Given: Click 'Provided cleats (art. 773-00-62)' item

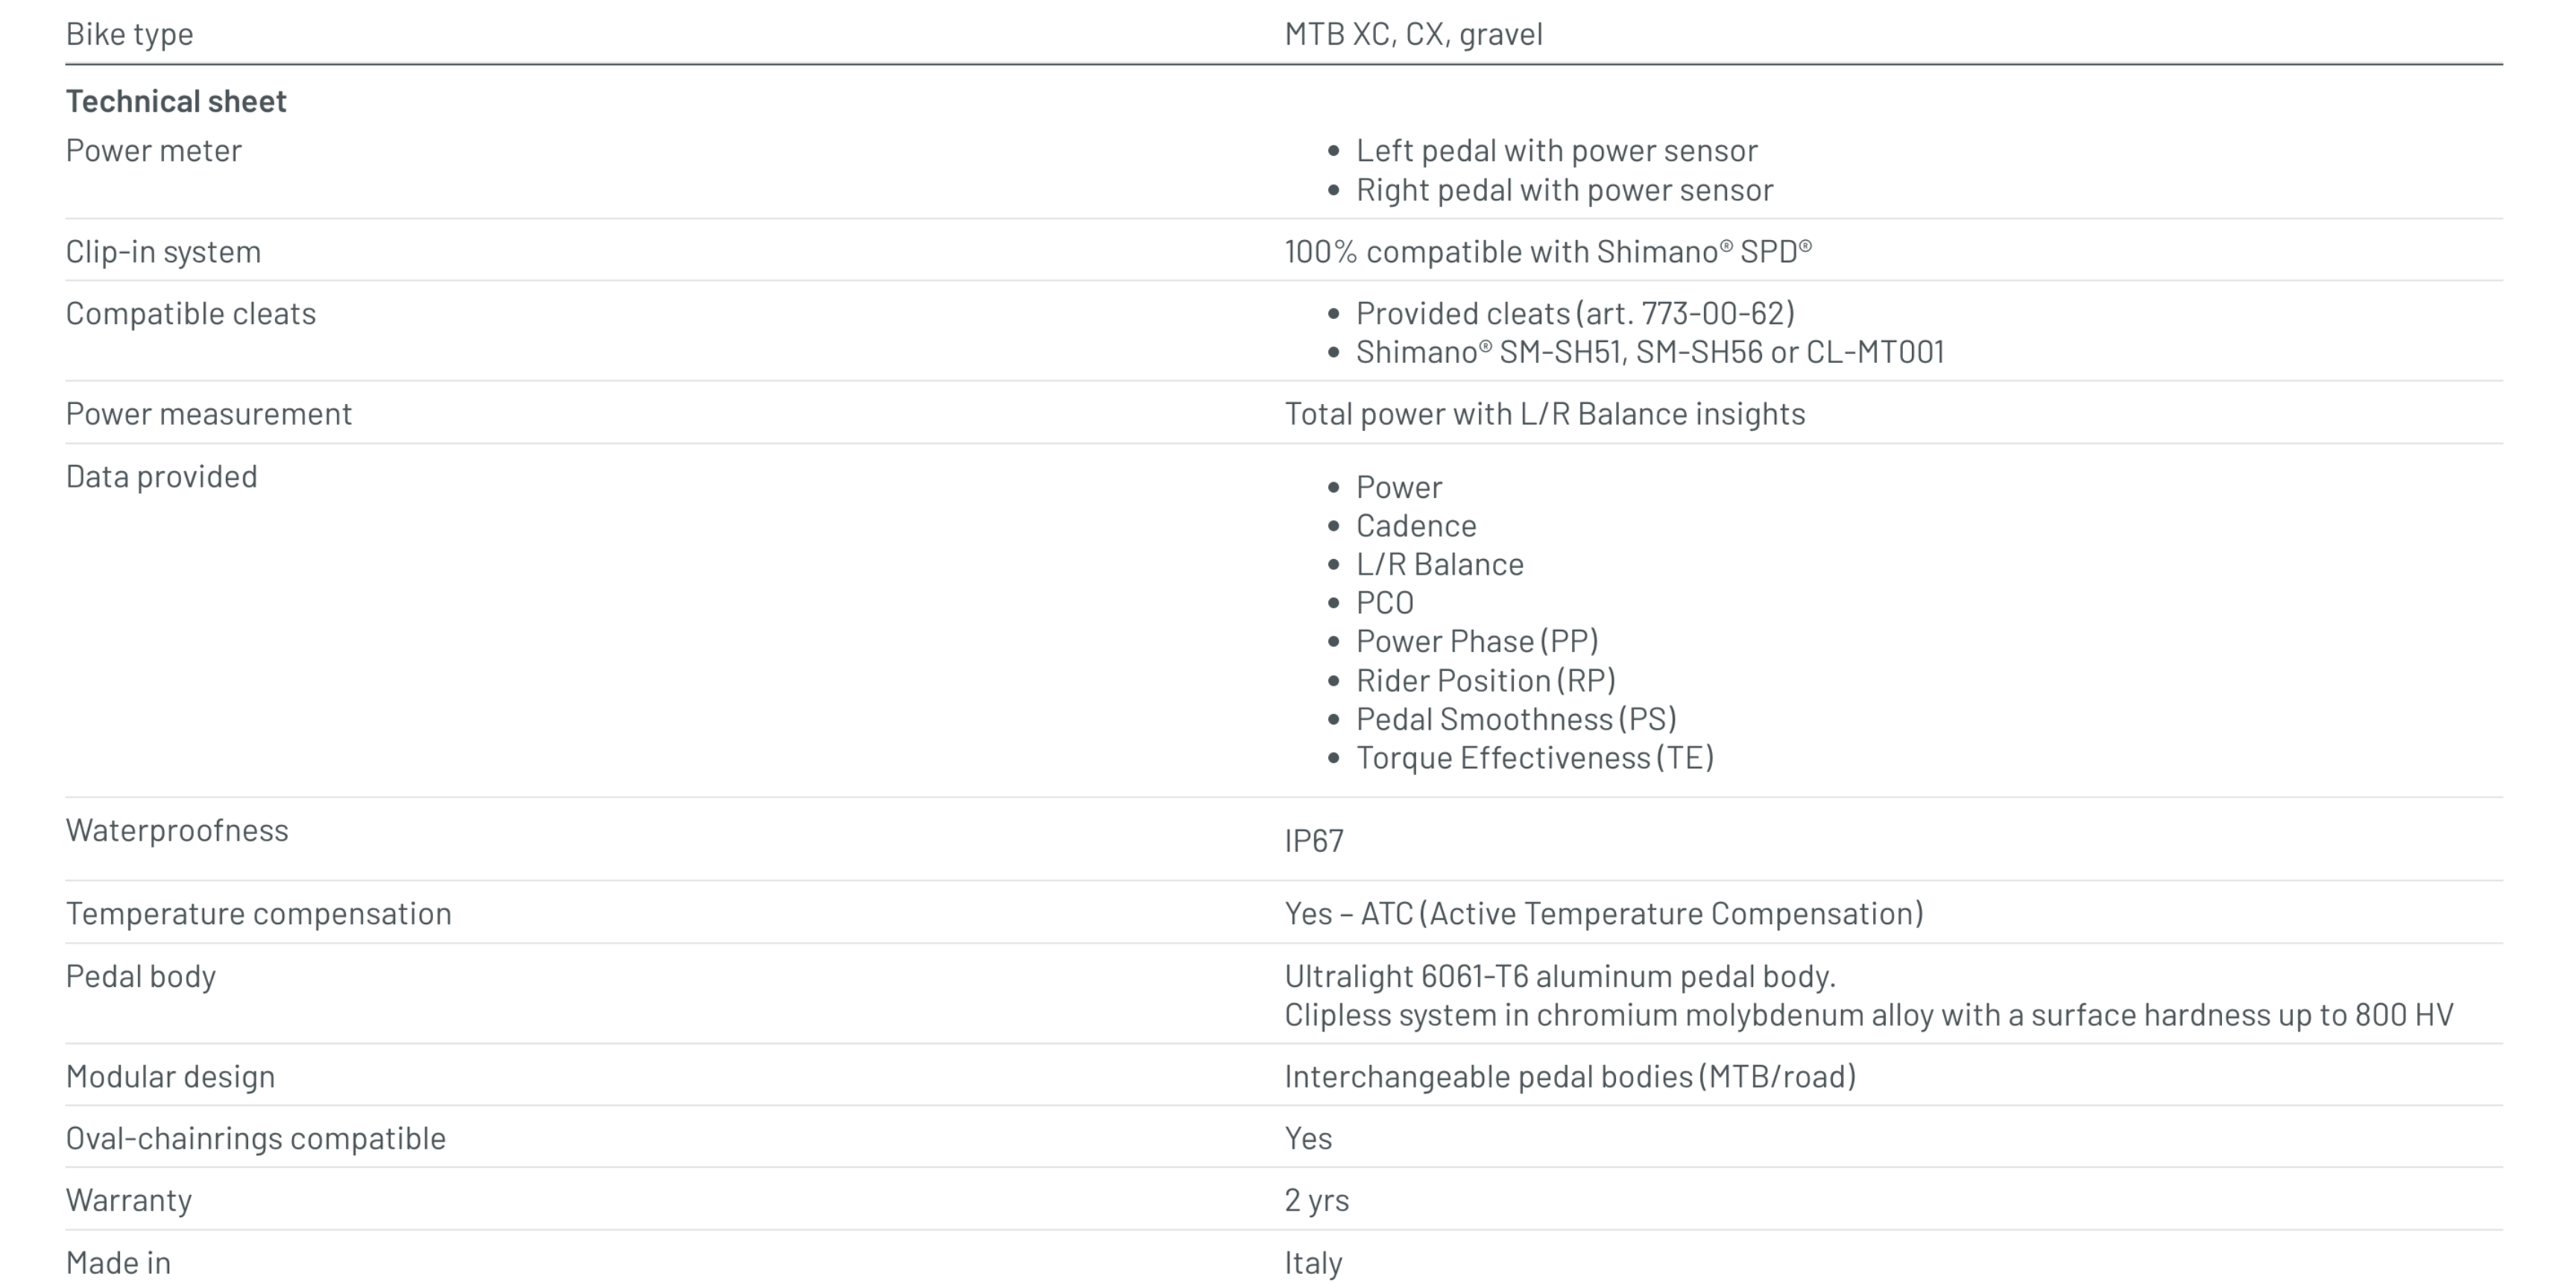Looking at the screenshot, I should click(1575, 314).
